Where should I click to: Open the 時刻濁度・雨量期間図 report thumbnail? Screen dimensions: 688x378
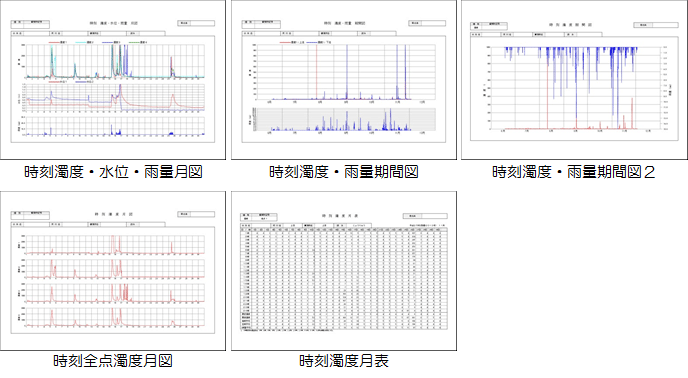(344, 79)
